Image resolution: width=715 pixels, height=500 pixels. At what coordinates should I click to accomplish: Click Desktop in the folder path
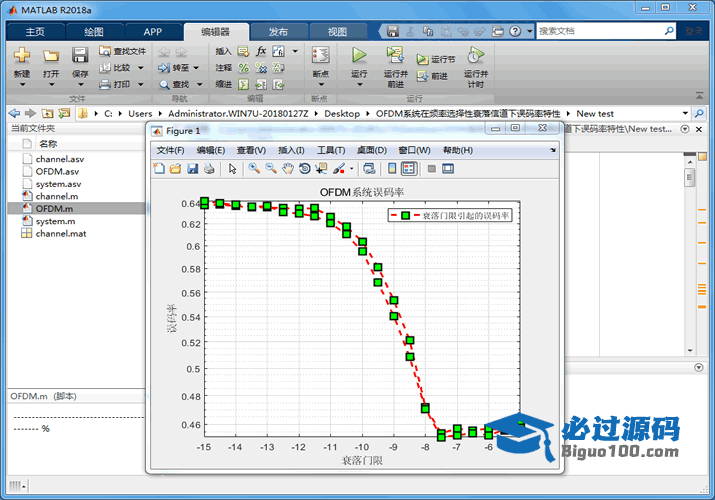[342, 113]
